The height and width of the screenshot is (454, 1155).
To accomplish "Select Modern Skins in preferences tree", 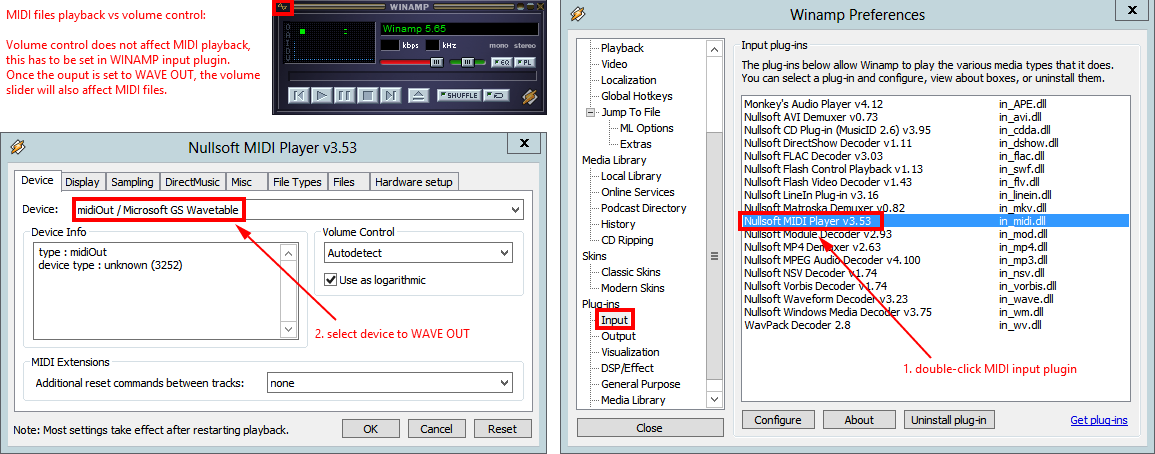I will [x=632, y=288].
